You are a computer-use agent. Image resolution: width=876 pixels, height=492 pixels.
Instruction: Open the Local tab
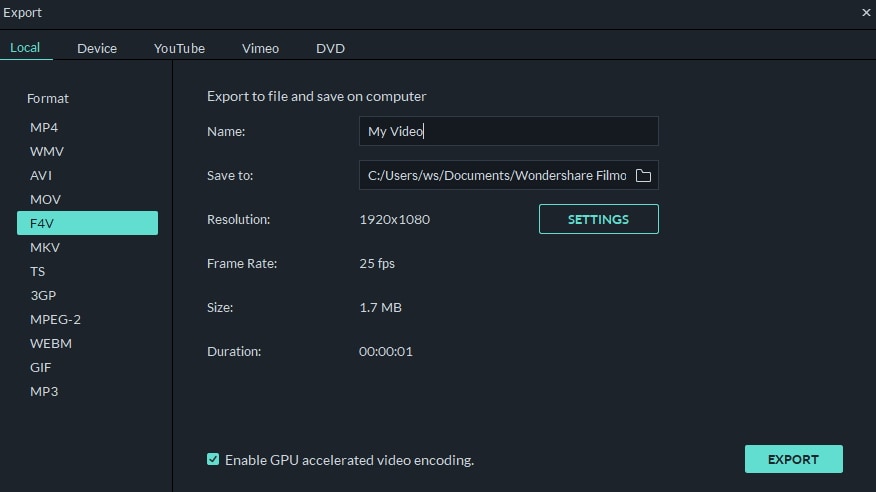[25, 48]
